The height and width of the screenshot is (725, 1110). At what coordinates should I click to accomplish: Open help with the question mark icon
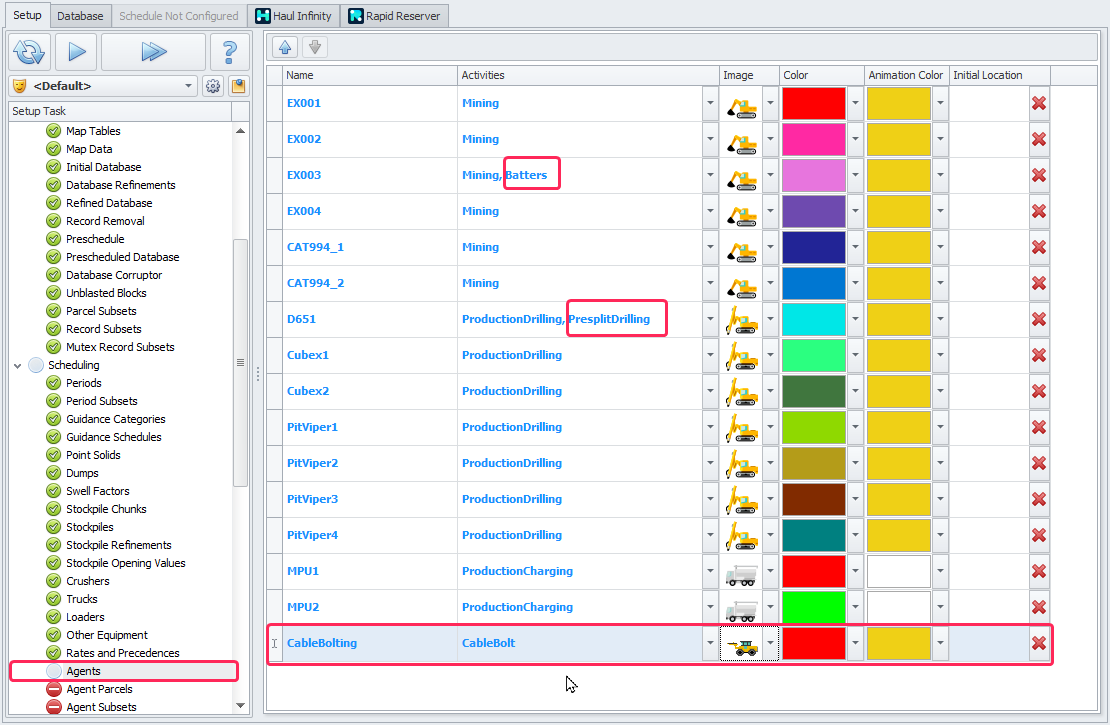tap(229, 51)
